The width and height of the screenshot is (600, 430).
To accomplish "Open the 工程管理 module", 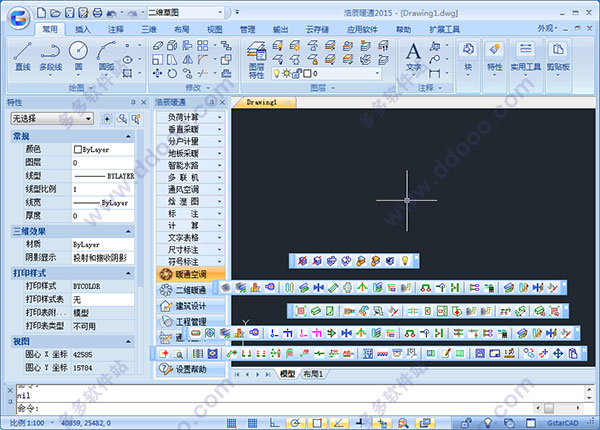I will (191, 322).
